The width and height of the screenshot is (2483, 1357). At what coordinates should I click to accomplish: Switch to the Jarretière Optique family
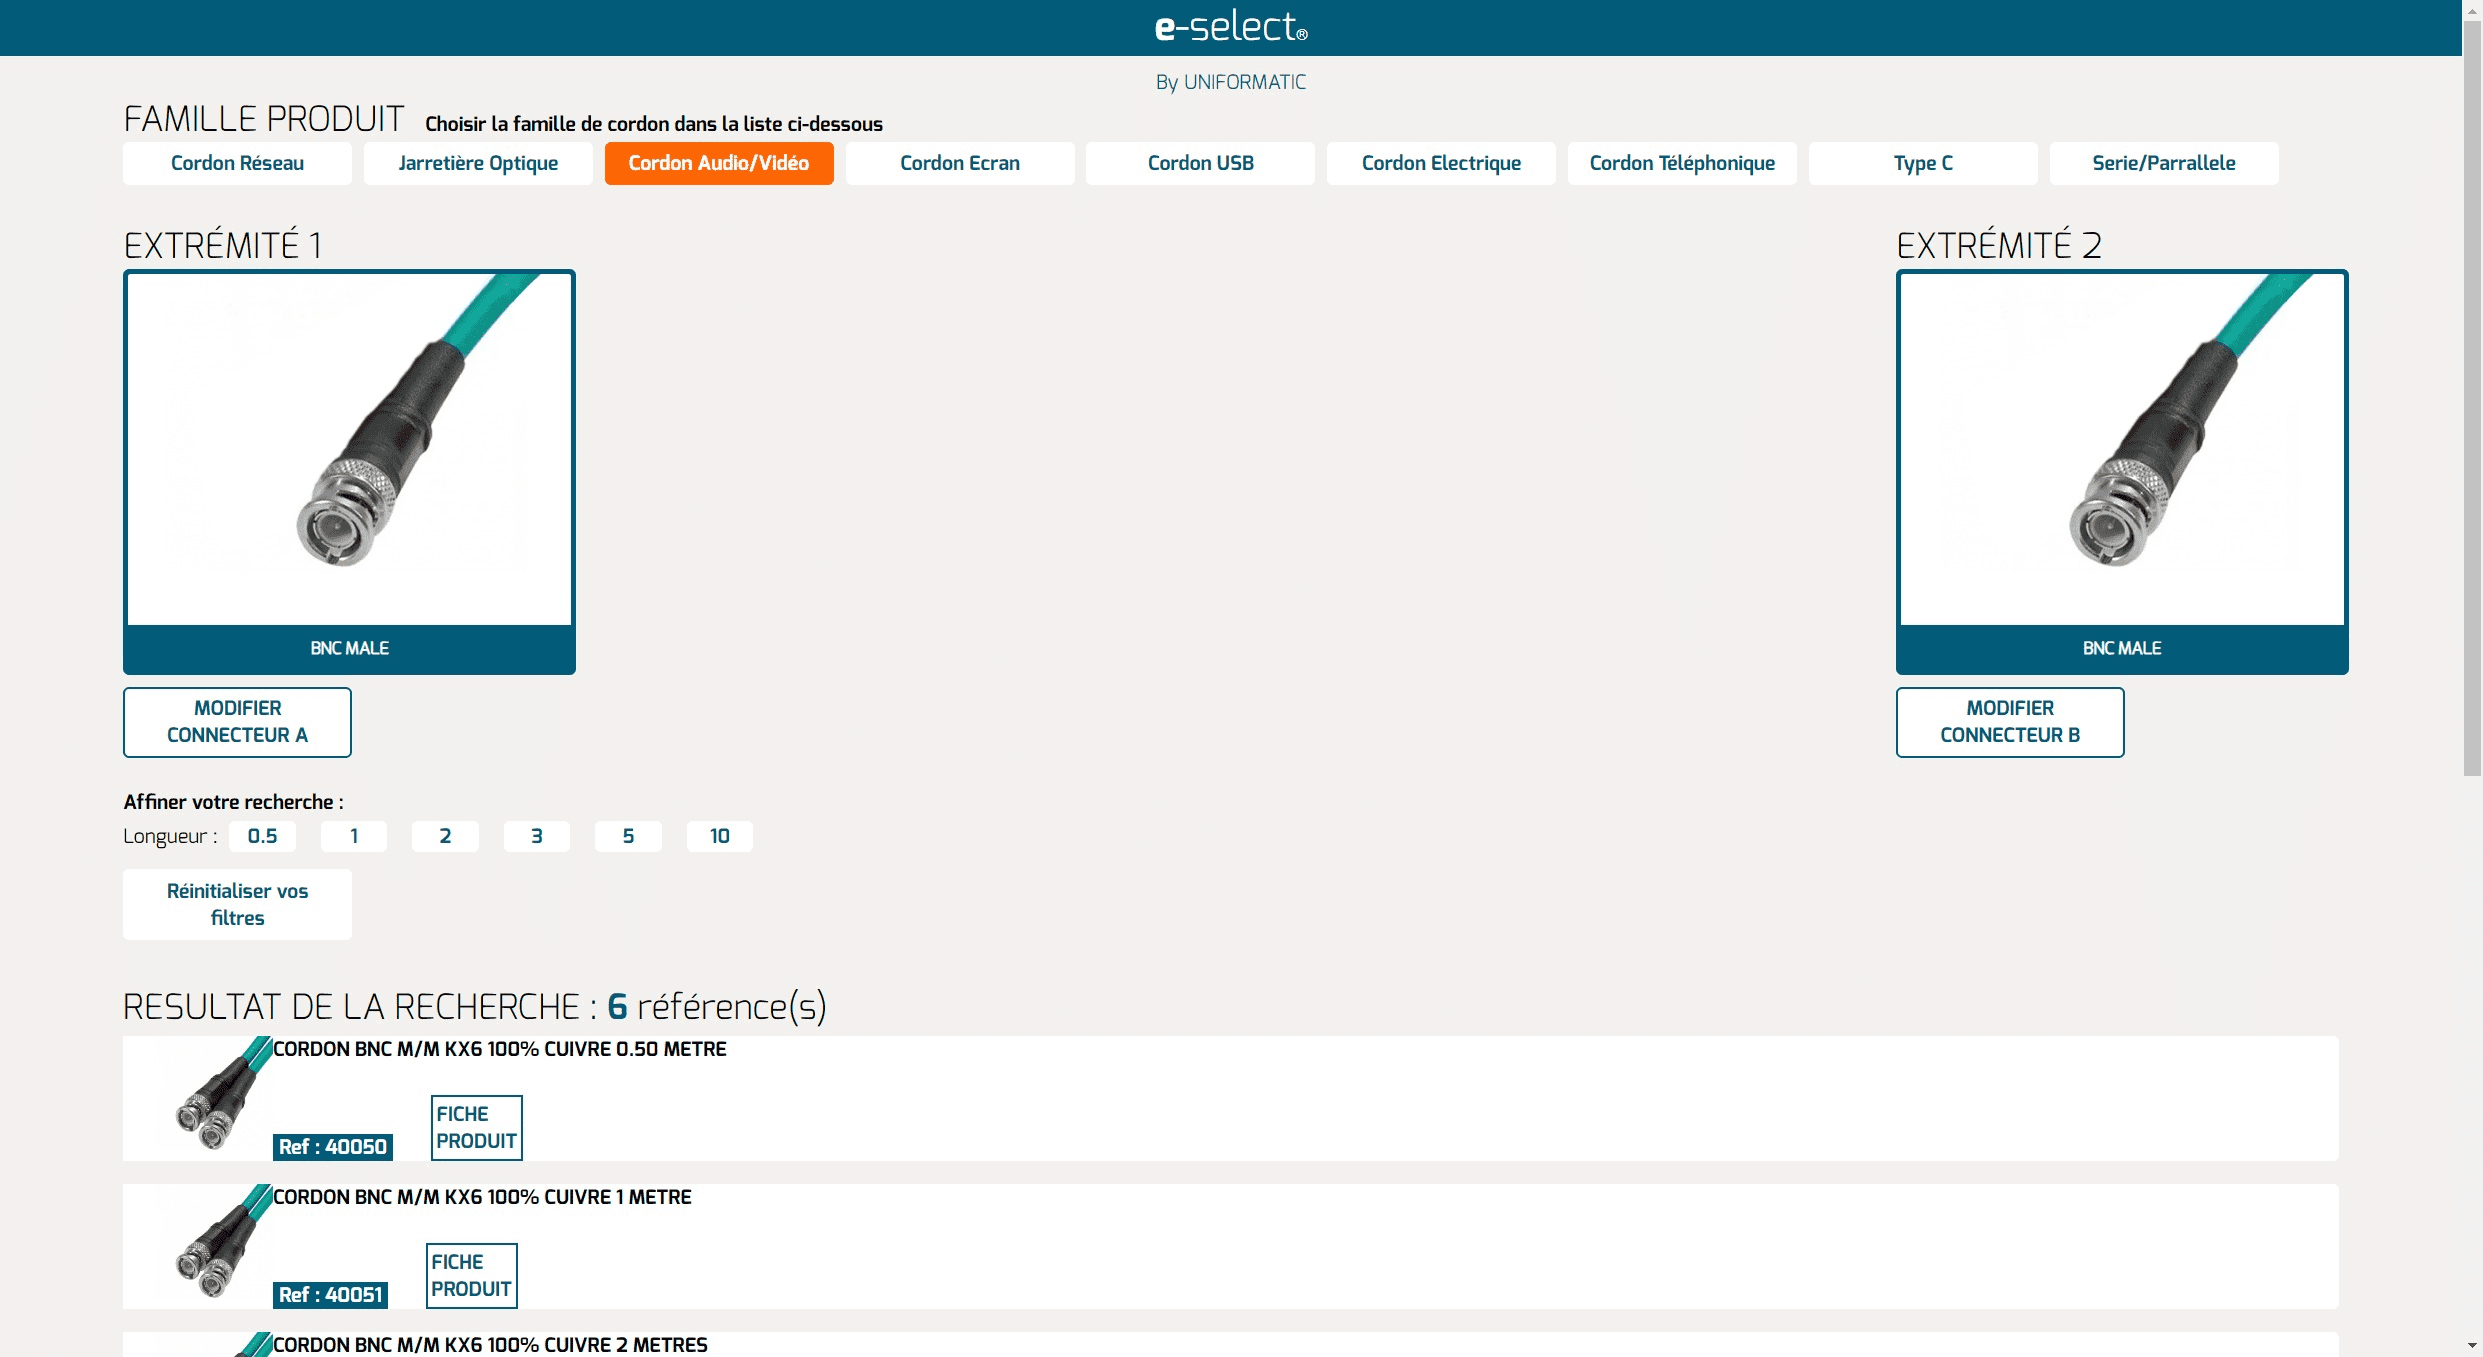[x=478, y=163]
